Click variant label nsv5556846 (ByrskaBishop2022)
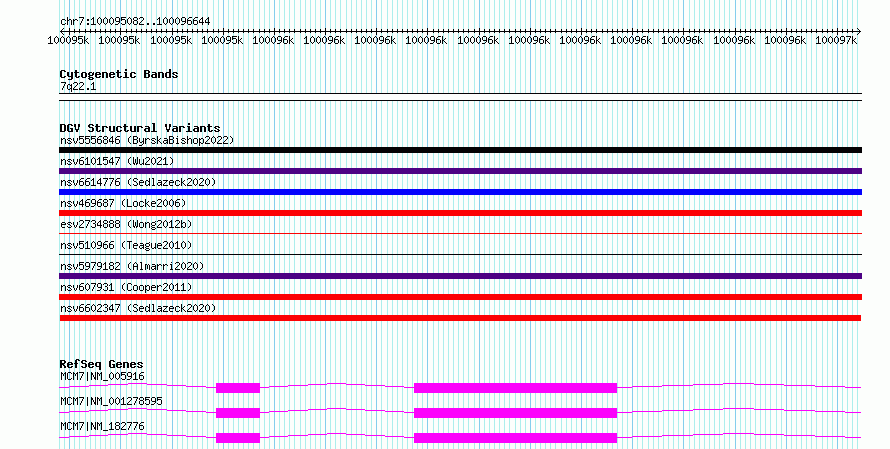The image size is (890, 449). coord(147,140)
